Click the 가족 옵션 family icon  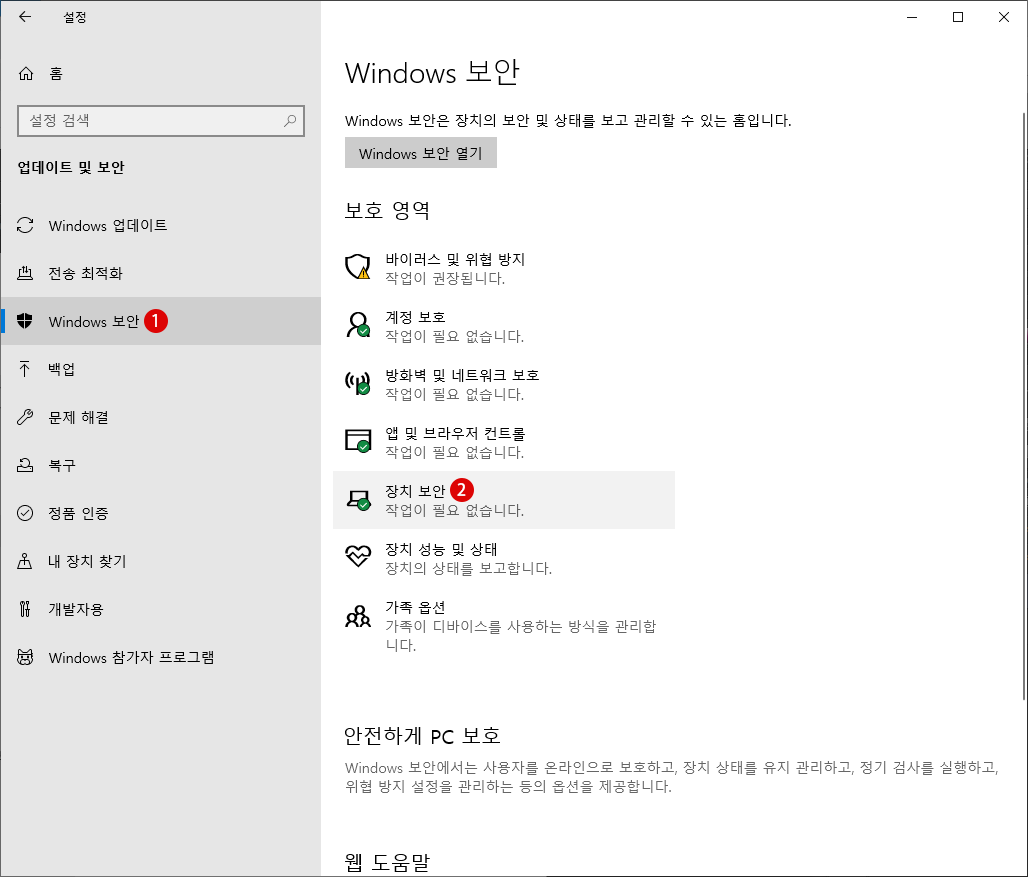click(358, 616)
